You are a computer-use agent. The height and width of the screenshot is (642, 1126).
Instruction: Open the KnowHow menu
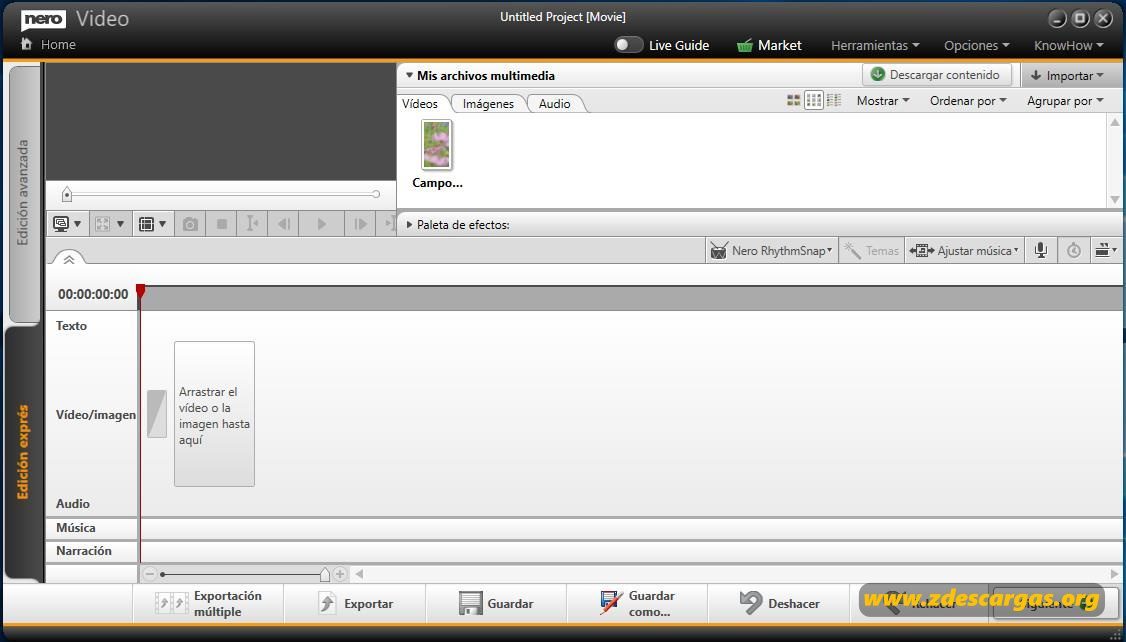click(1069, 45)
